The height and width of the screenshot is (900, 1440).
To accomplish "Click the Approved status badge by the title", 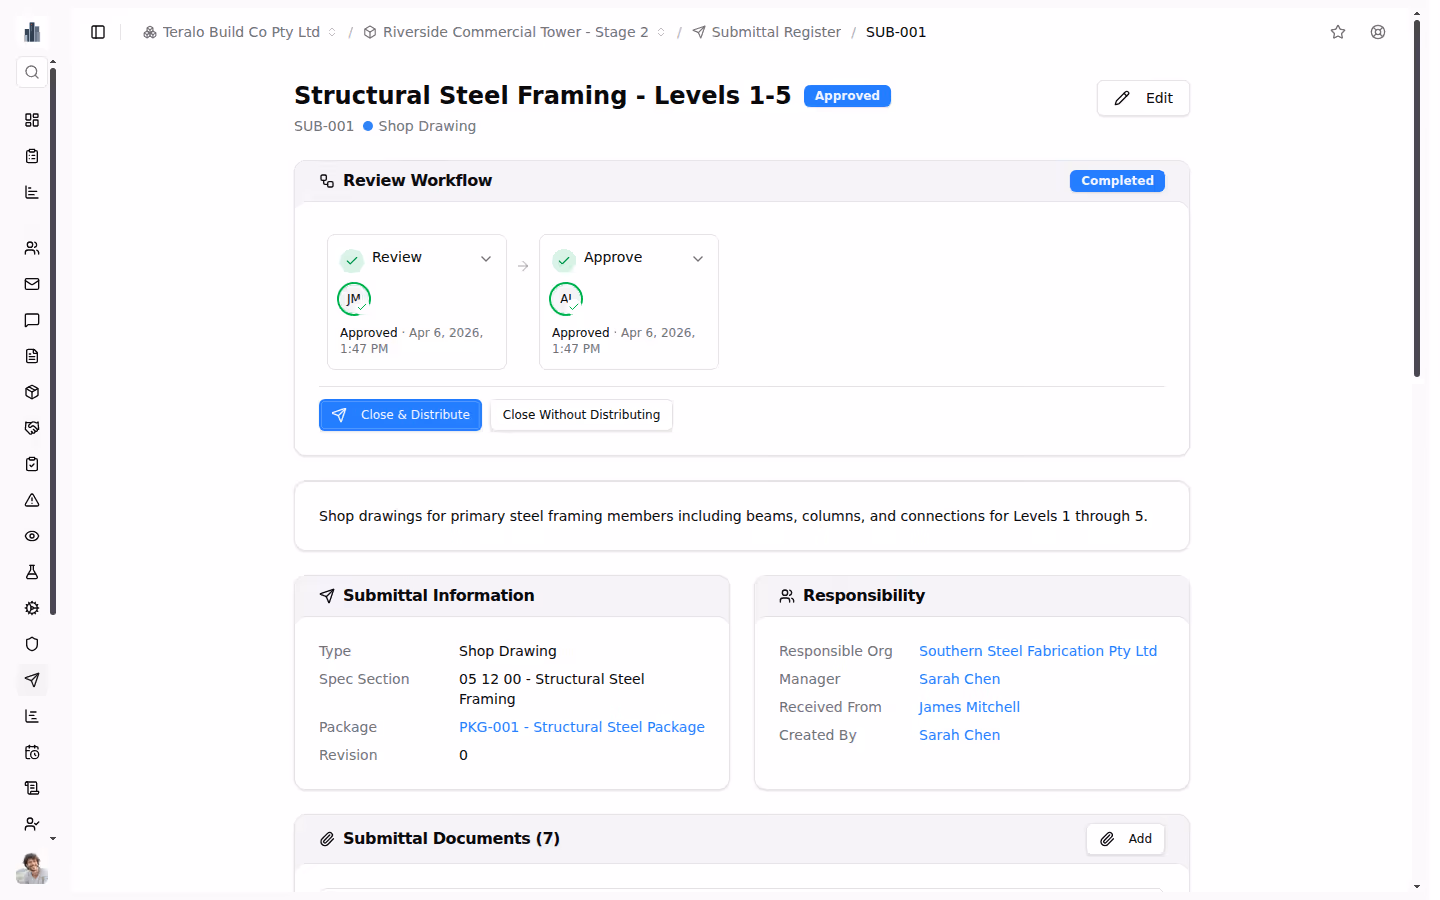I will pyautogui.click(x=847, y=96).
